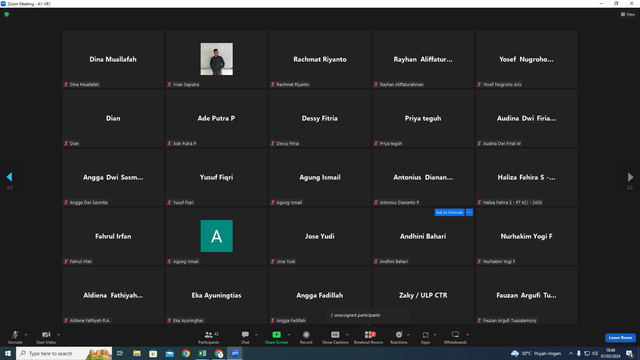Open the weather widget showing 30°C

click(536, 353)
